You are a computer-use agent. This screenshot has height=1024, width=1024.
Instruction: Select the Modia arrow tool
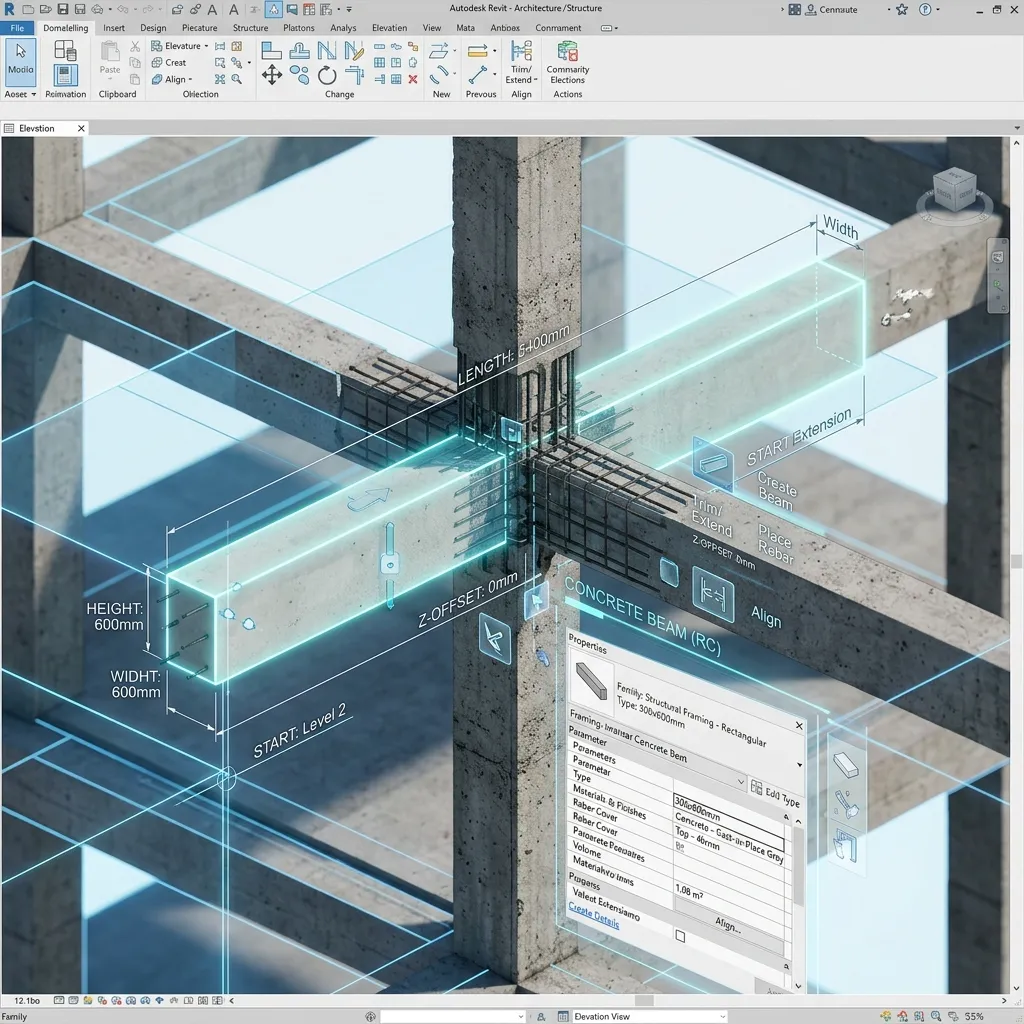click(x=20, y=62)
